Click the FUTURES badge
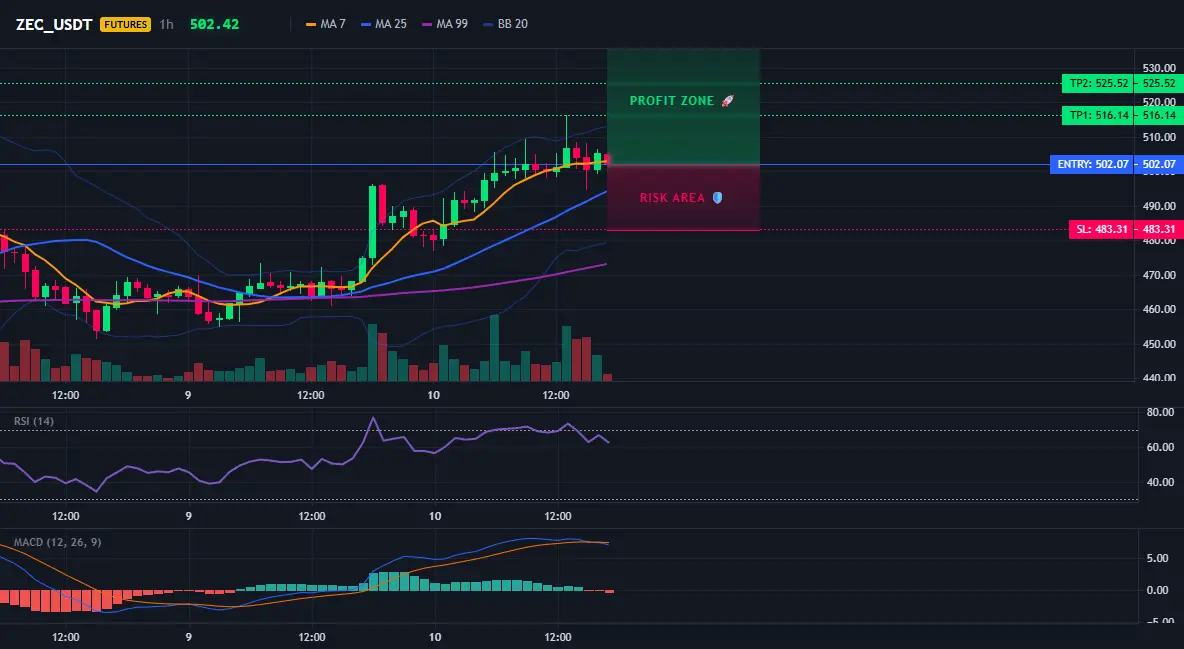The width and height of the screenshot is (1184, 649). pos(125,24)
